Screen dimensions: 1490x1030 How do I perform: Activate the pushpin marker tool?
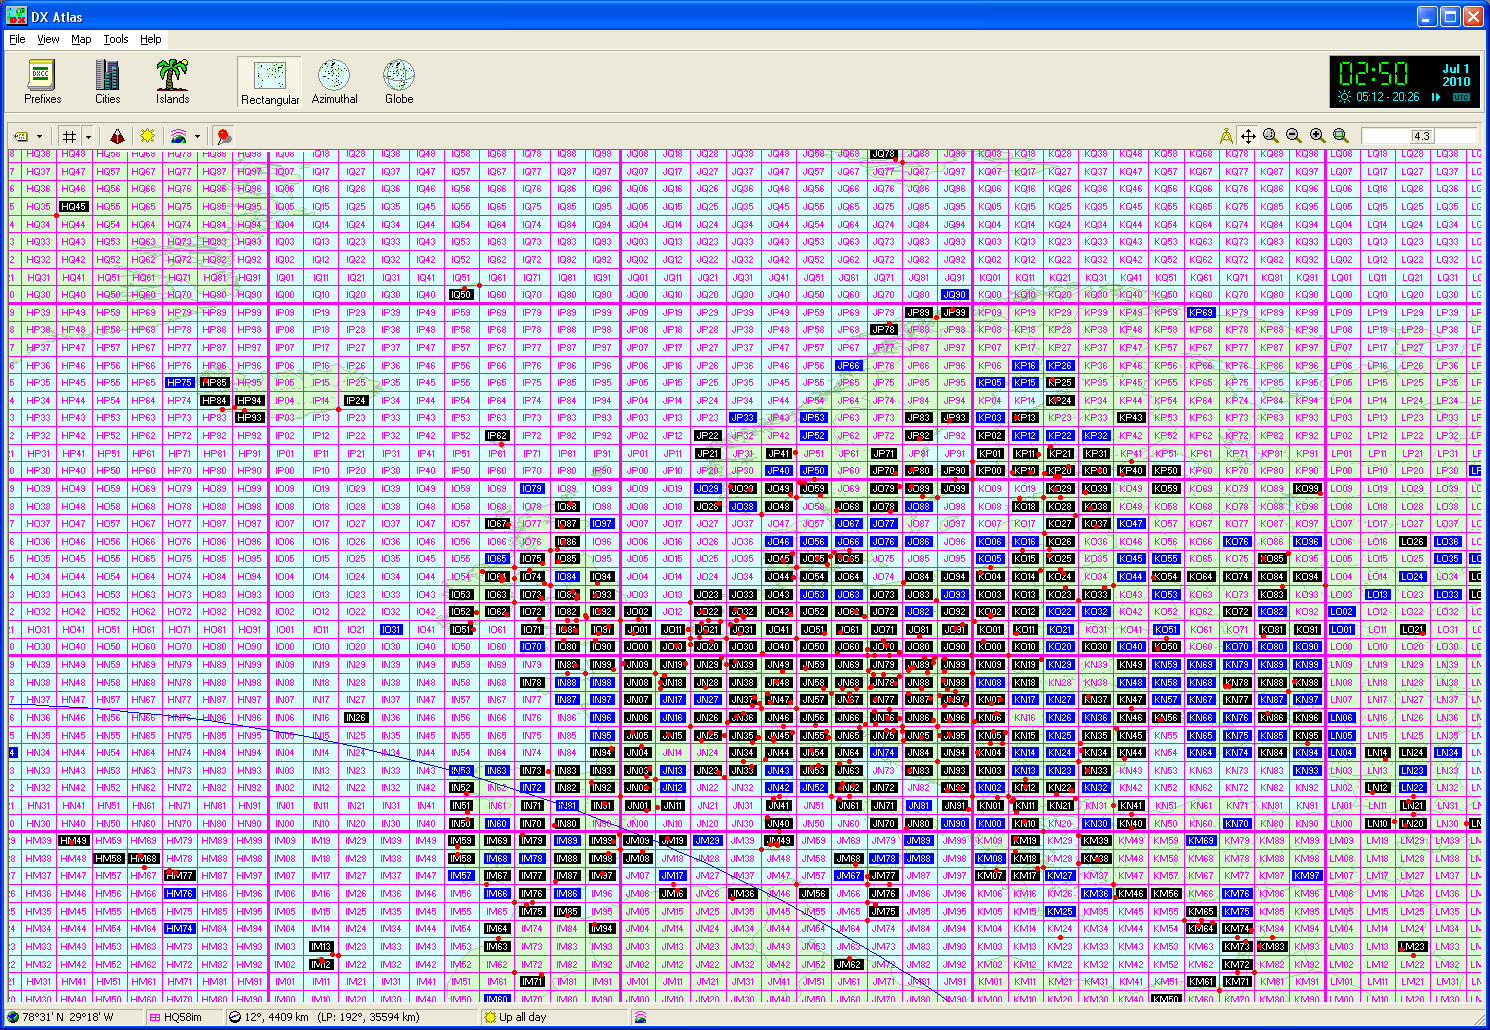223,135
